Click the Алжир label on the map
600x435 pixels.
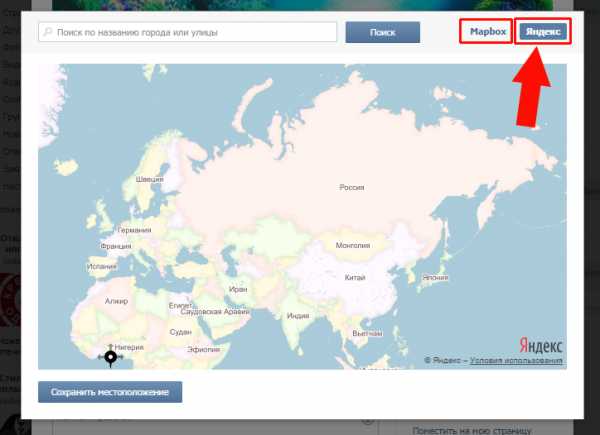click(x=116, y=301)
